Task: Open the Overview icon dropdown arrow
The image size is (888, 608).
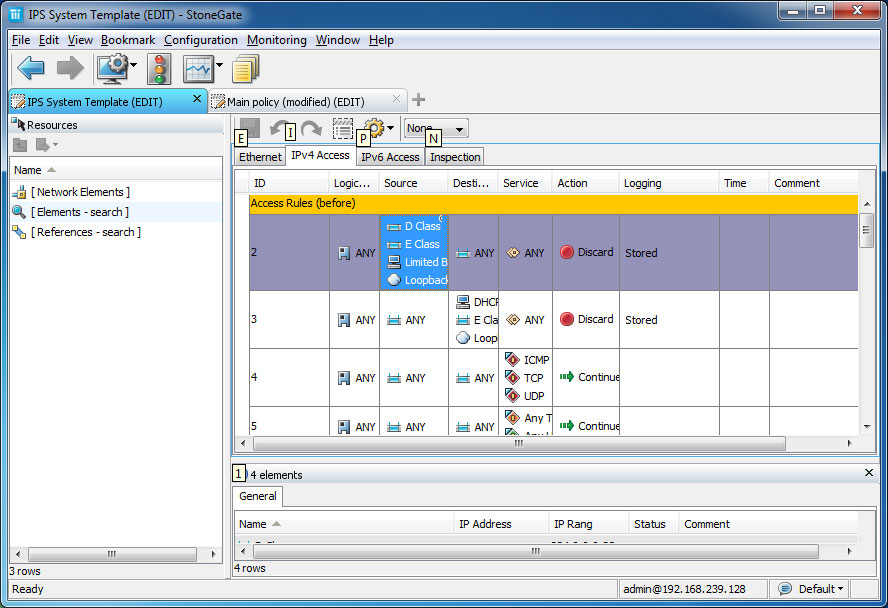Action: 219,66
